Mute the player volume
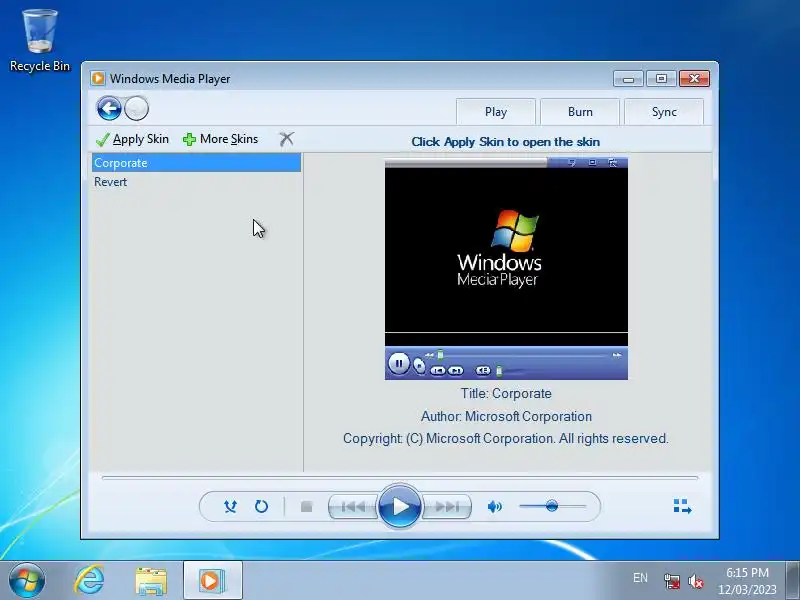The image size is (800, 600). 494,507
